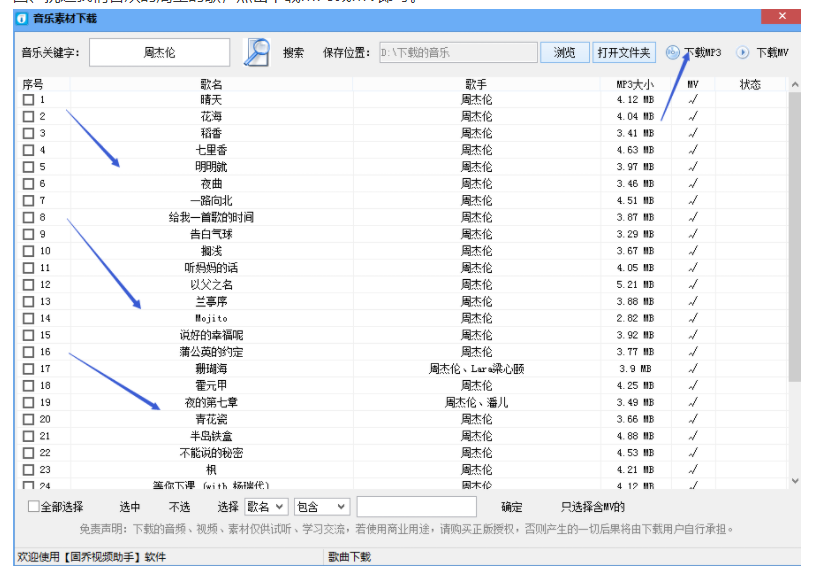Click the 不选 deselect option

coord(179,507)
